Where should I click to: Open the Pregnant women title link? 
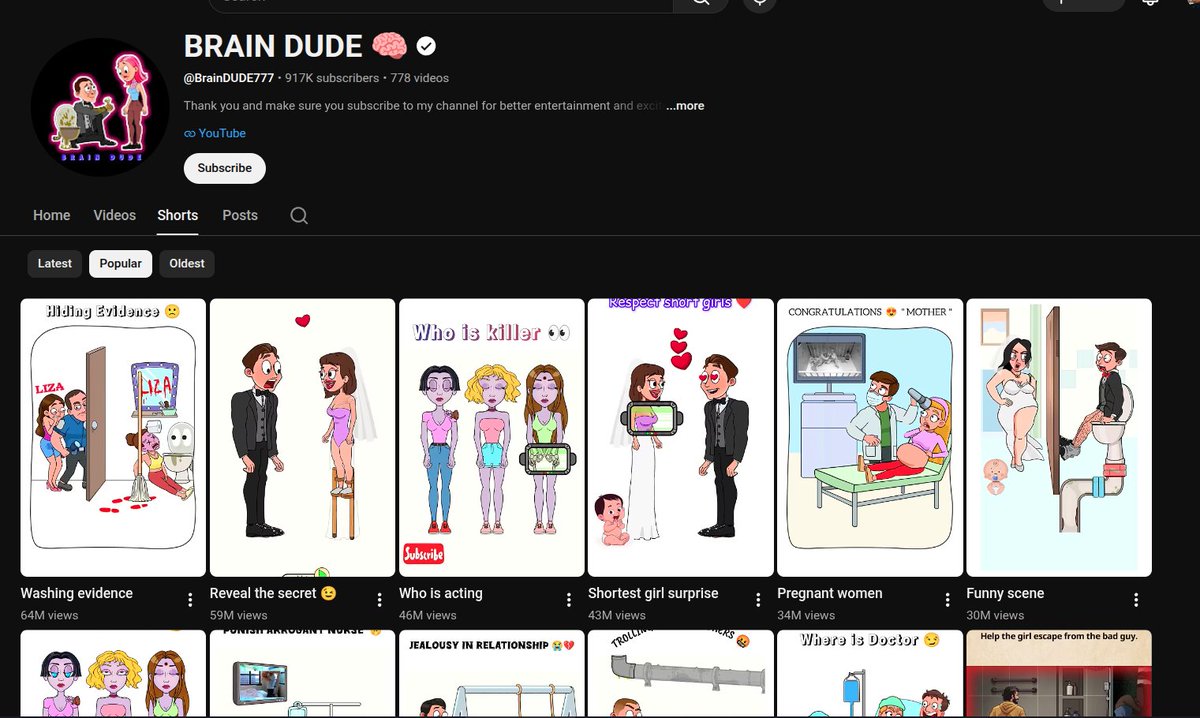click(830, 593)
